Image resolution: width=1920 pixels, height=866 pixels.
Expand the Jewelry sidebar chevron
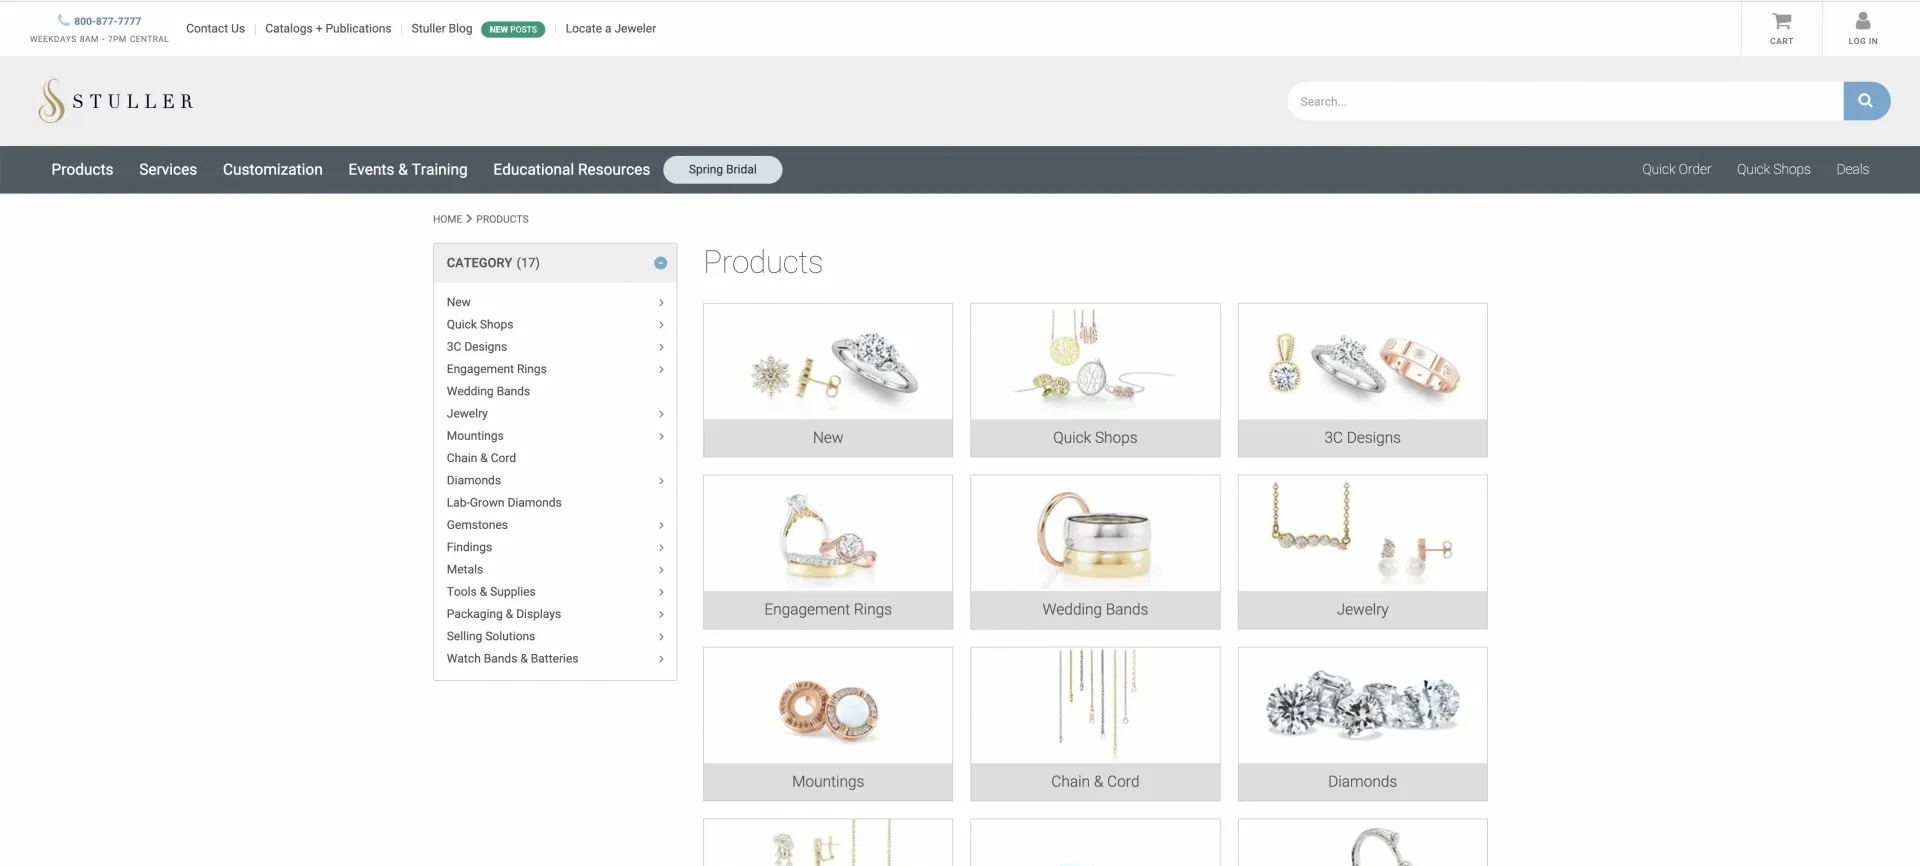tap(661, 414)
